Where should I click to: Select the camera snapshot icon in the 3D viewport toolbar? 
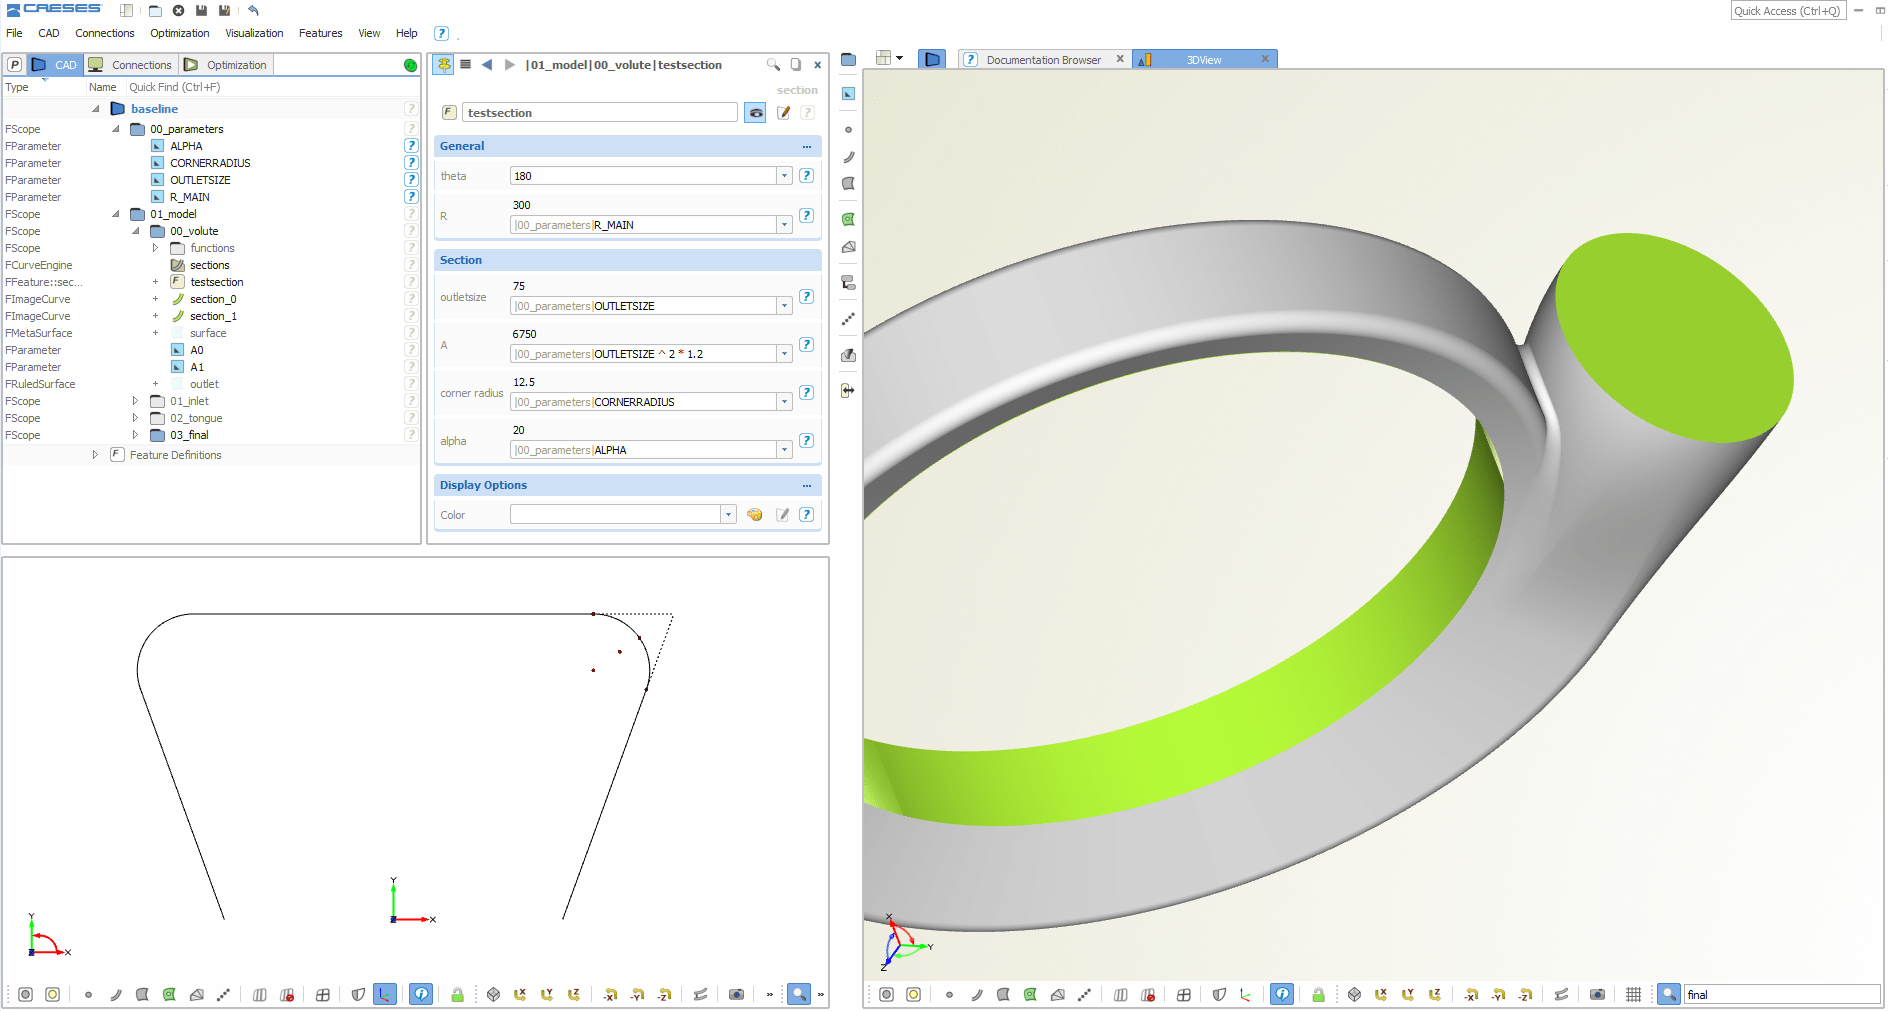click(x=1597, y=994)
